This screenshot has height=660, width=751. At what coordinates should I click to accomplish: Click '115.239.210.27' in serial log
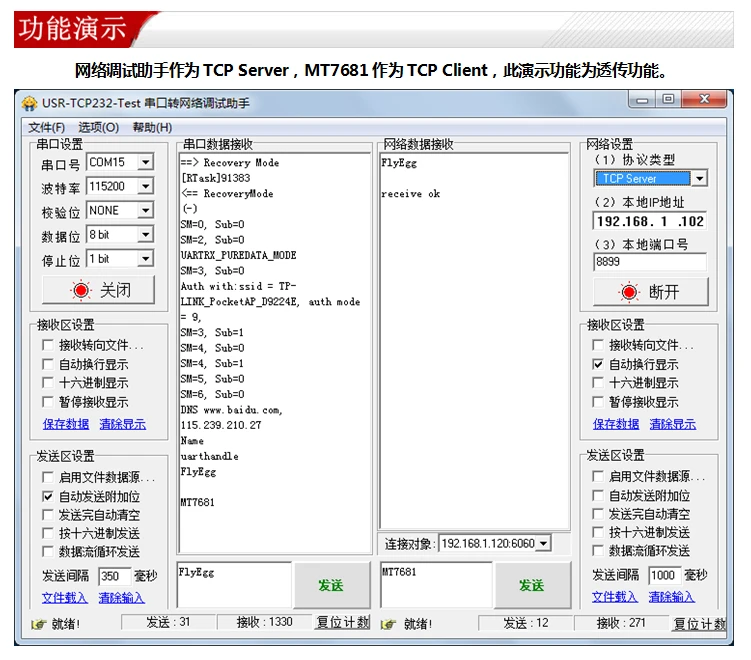[x=221, y=425]
